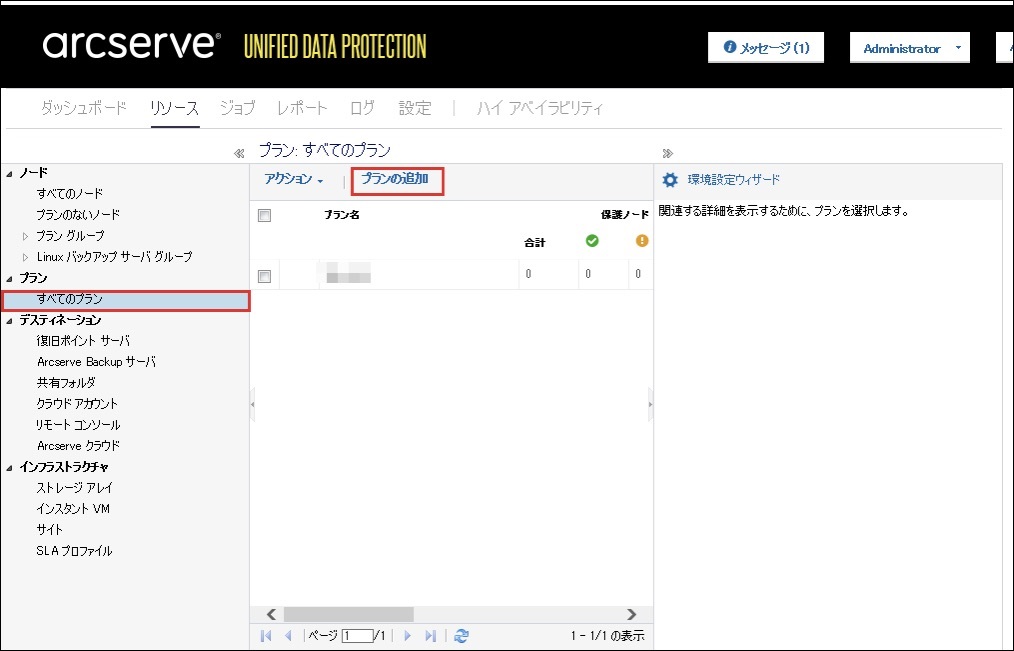Open the Administrator user dropdown
Image resolution: width=1014 pixels, height=651 pixels.
click(909, 48)
